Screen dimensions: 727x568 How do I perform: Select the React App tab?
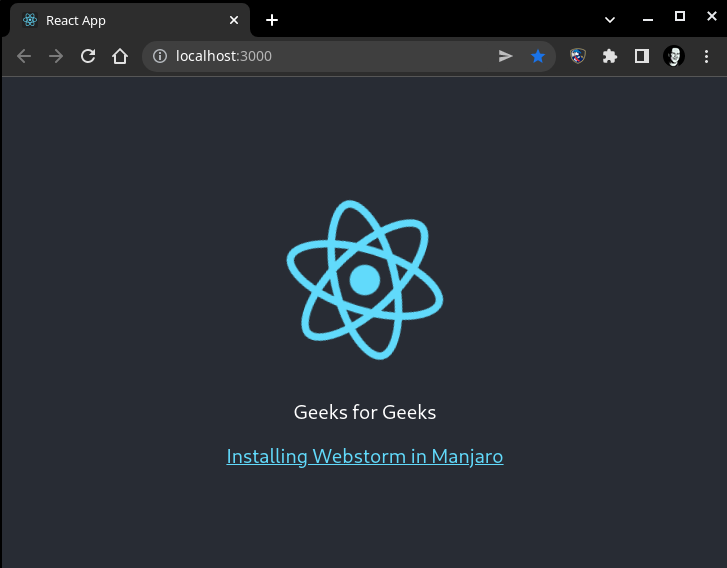pyautogui.click(x=130, y=20)
